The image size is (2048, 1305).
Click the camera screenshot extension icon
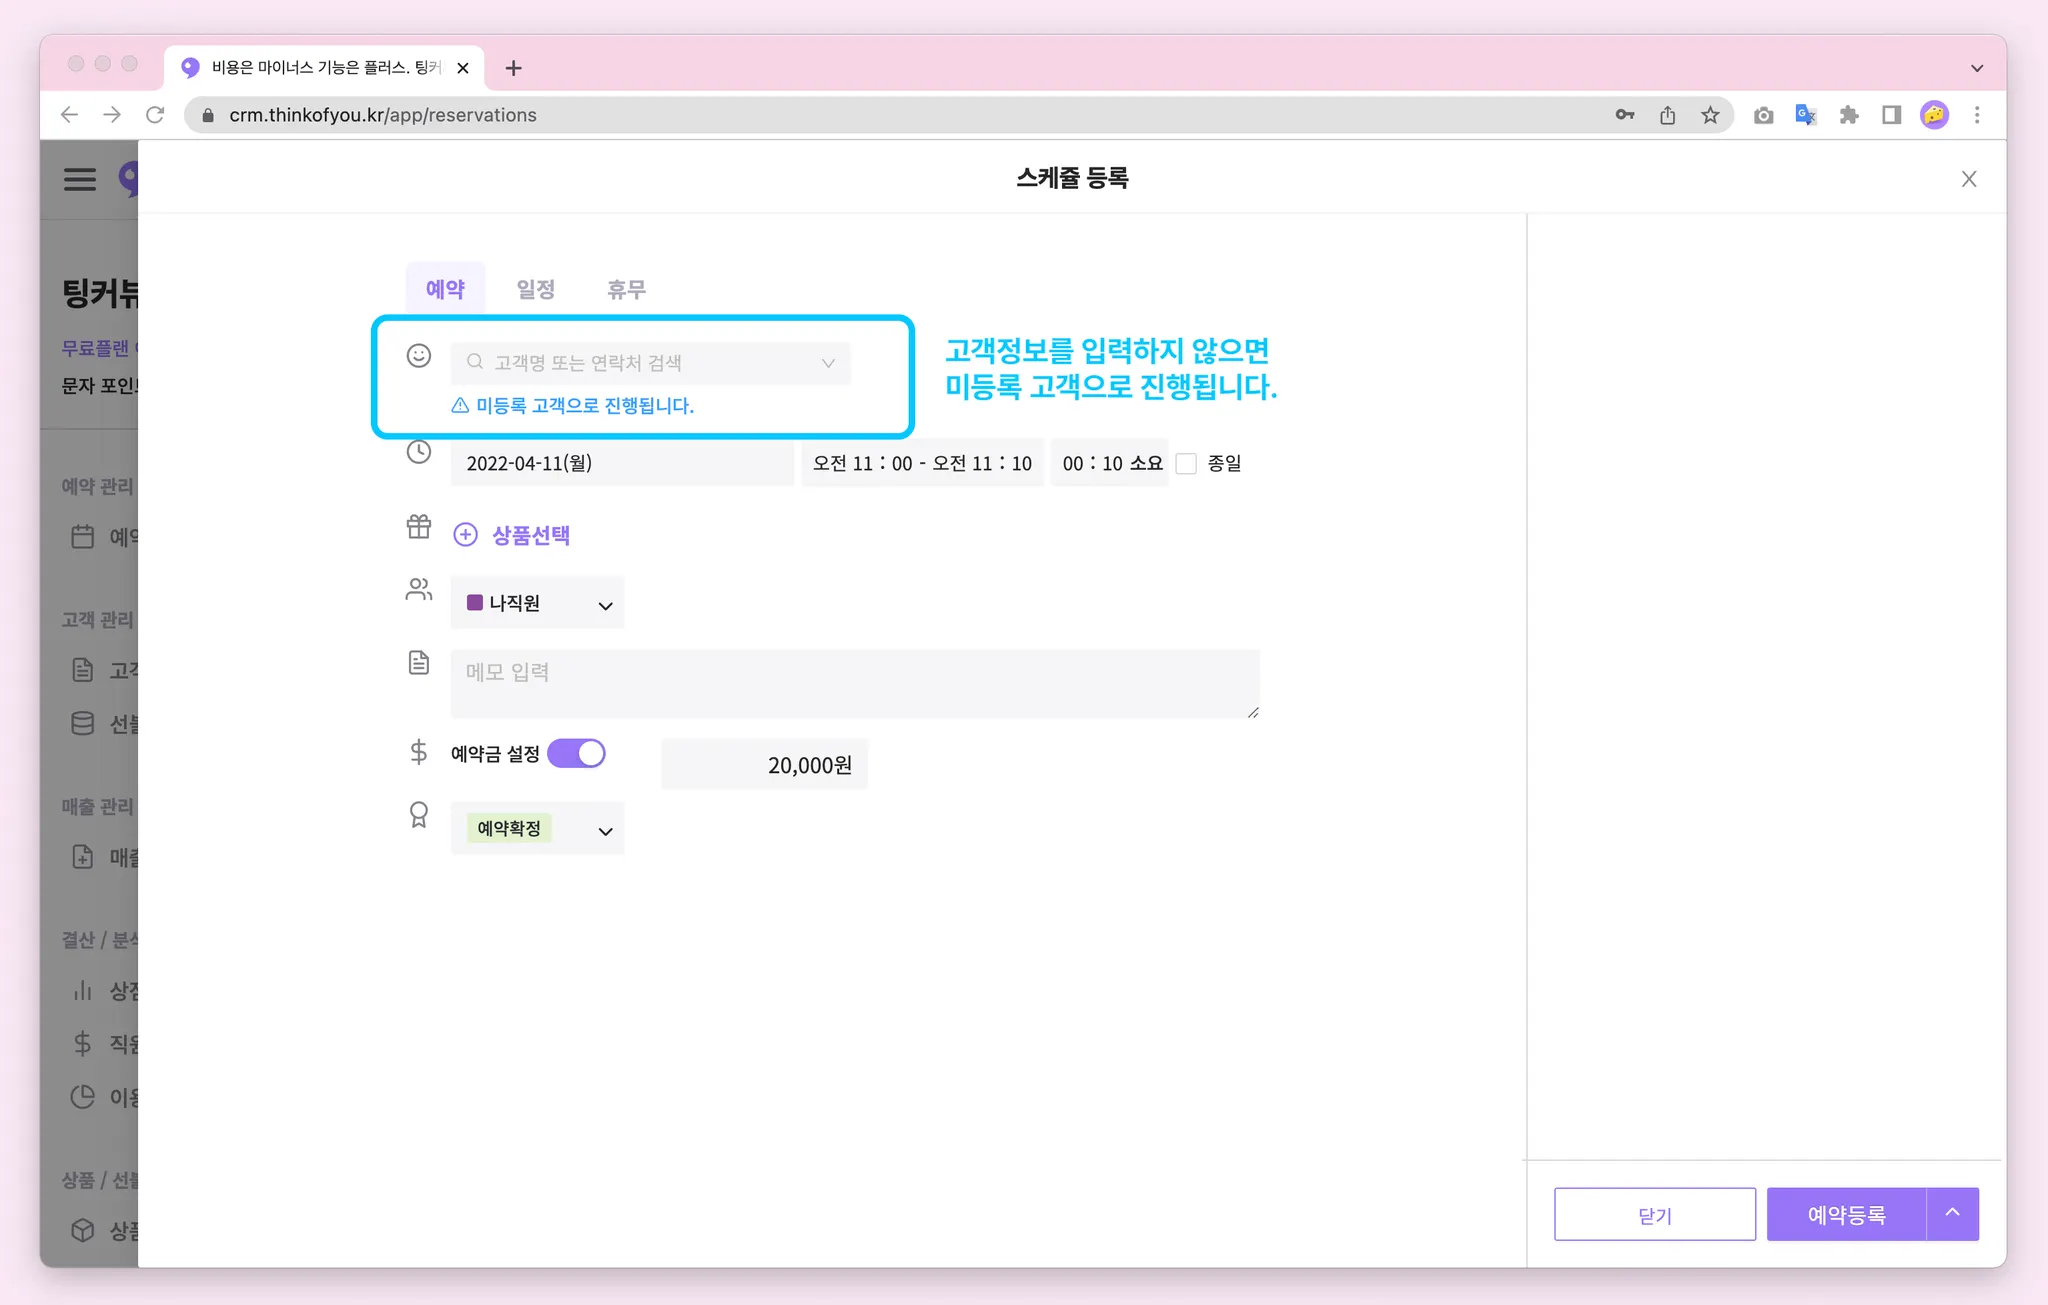point(1763,115)
